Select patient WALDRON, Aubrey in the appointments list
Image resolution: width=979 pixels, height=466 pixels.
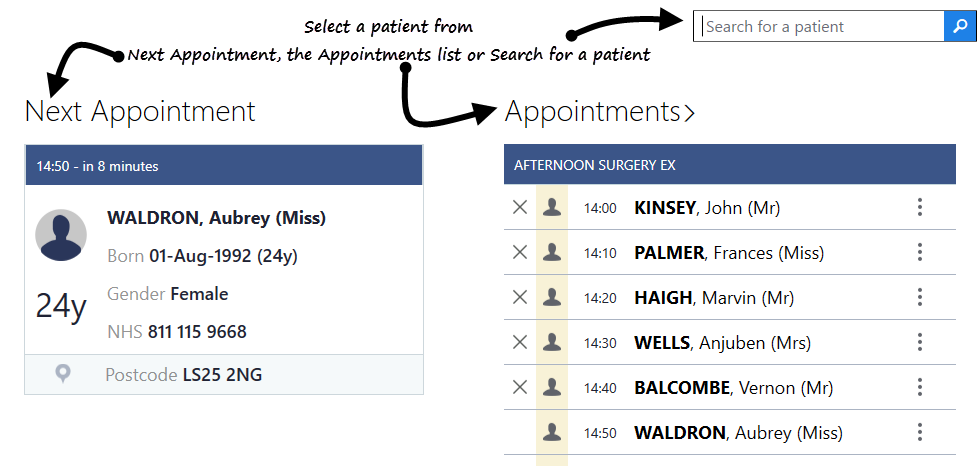click(x=738, y=433)
